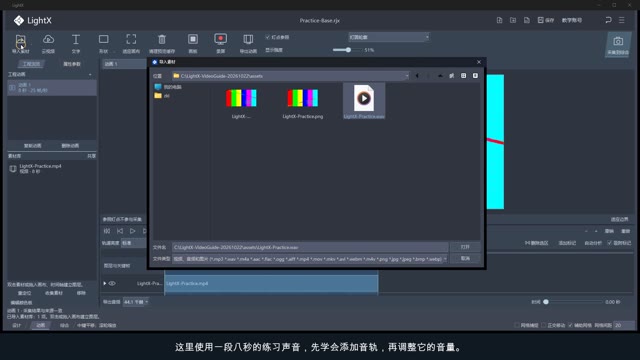The width and height of the screenshot is (640, 360).
Task: Step to previous frame in playback bar
Action: click(x=120, y=231)
